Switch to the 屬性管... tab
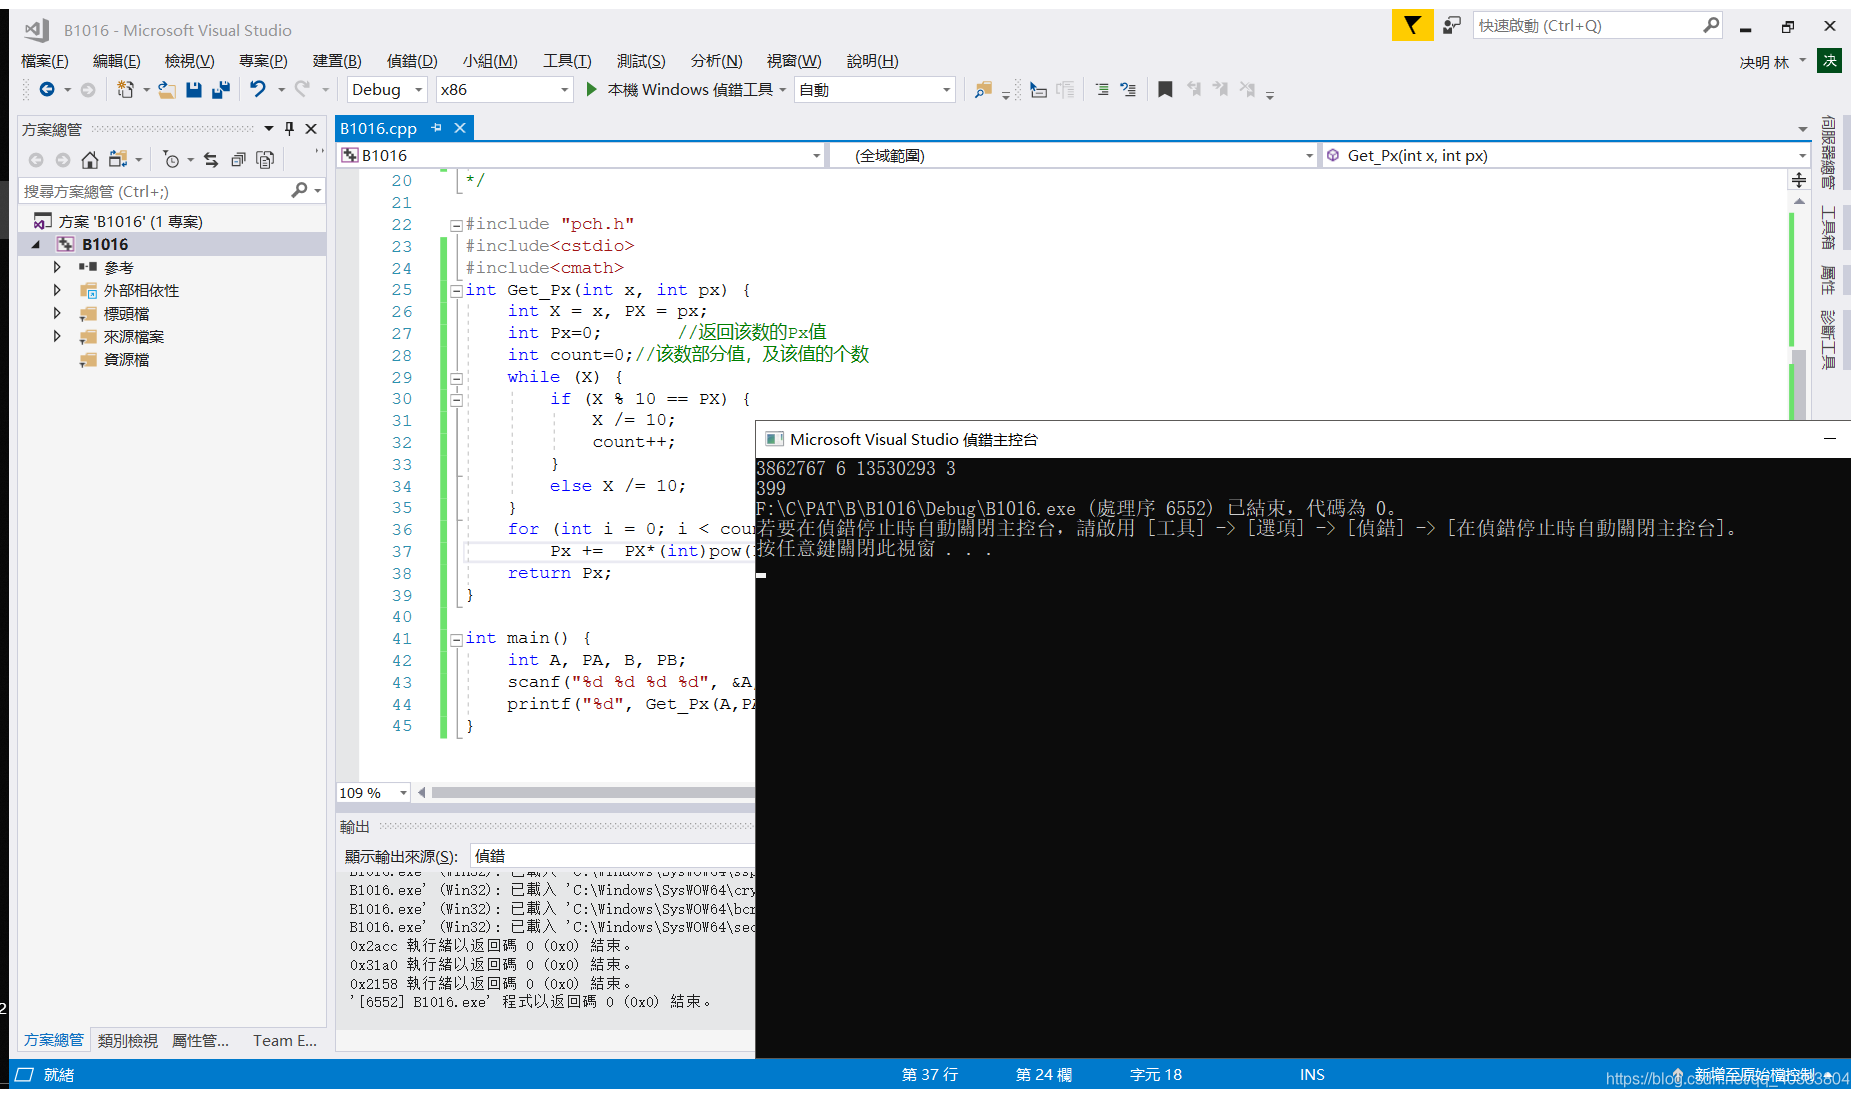Viewport: 1860px width, 1098px height. pyautogui.click(x=200, y=1041)
